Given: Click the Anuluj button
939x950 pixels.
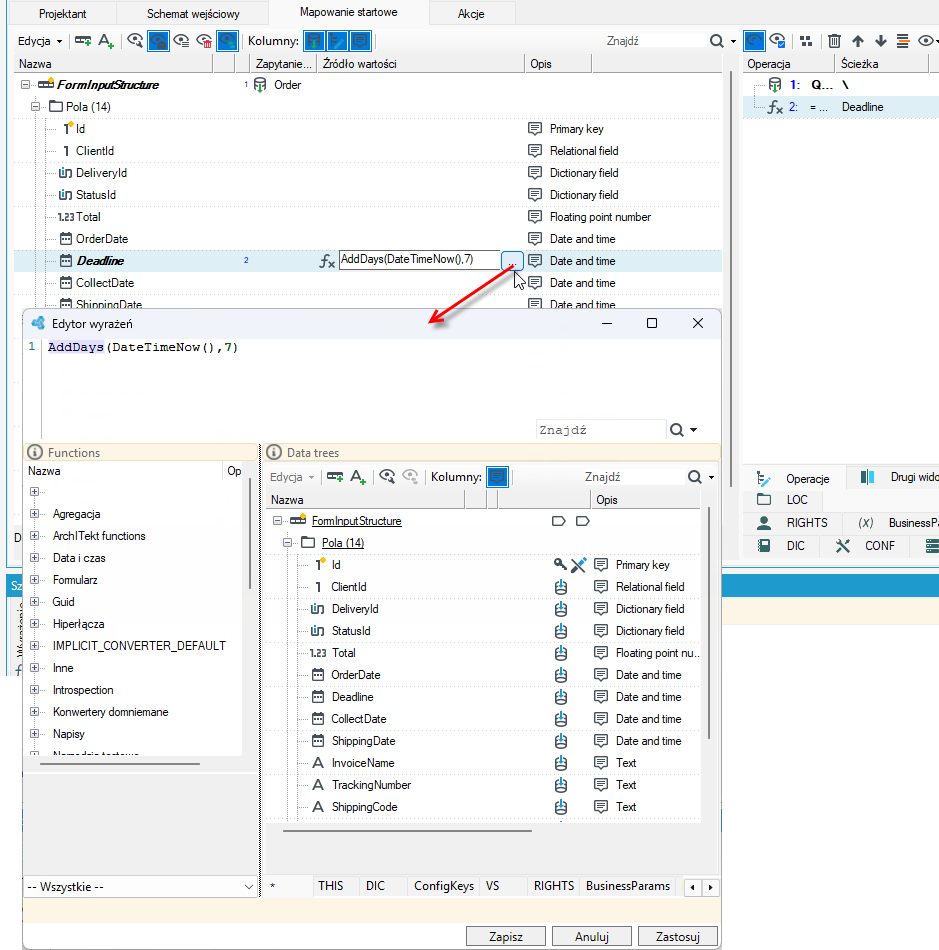Looking at the screenshot, I should coord(592,937).
